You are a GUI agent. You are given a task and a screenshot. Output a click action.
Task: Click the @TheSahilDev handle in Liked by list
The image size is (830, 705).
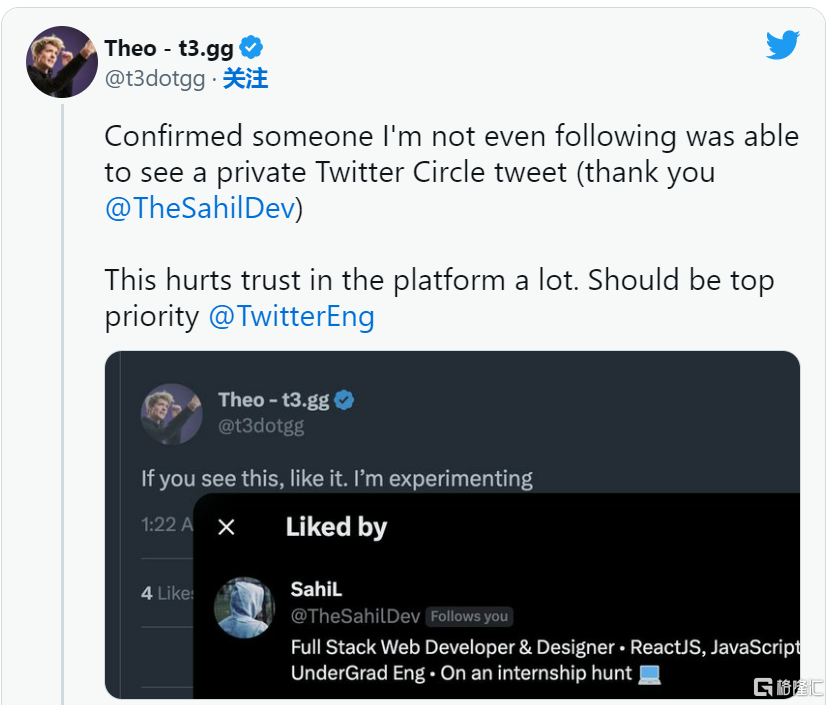click(355, 616)
